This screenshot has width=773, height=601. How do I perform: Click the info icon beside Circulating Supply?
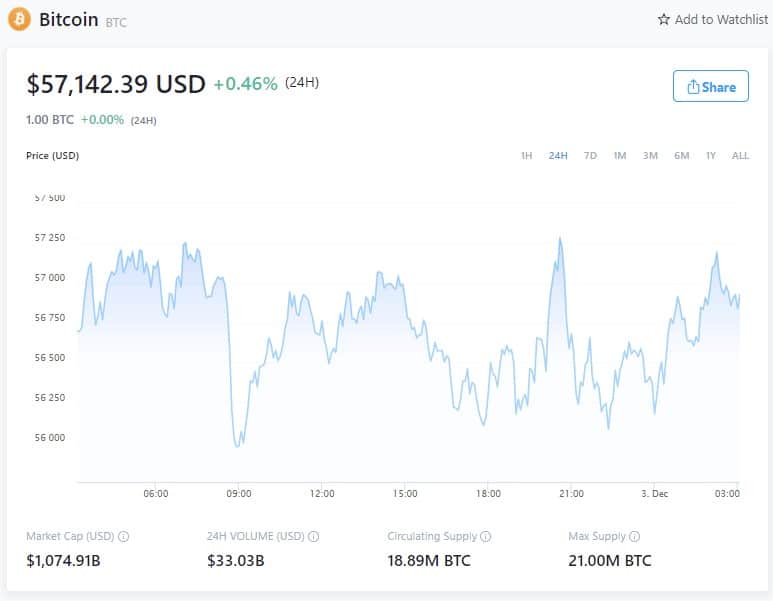click(486, 536)
